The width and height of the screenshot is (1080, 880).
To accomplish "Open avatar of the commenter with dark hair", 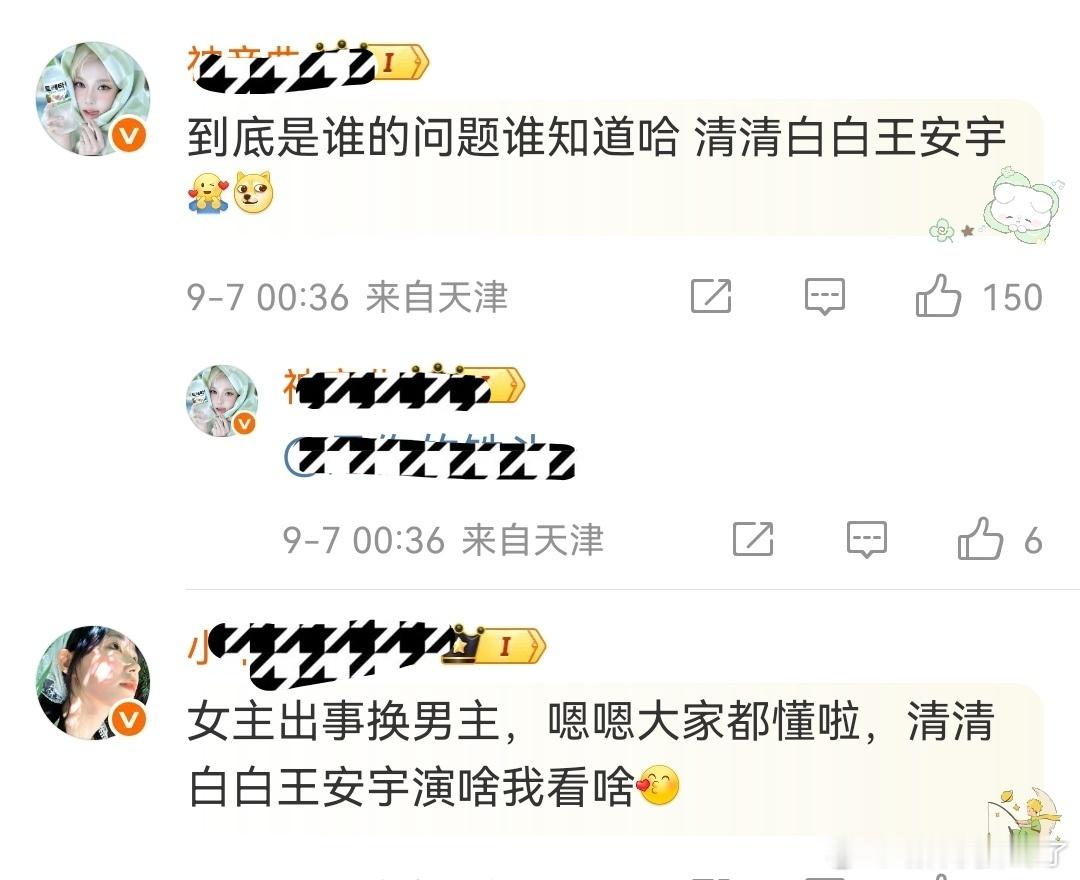I will pyautogui.click(x=93, y=682).
